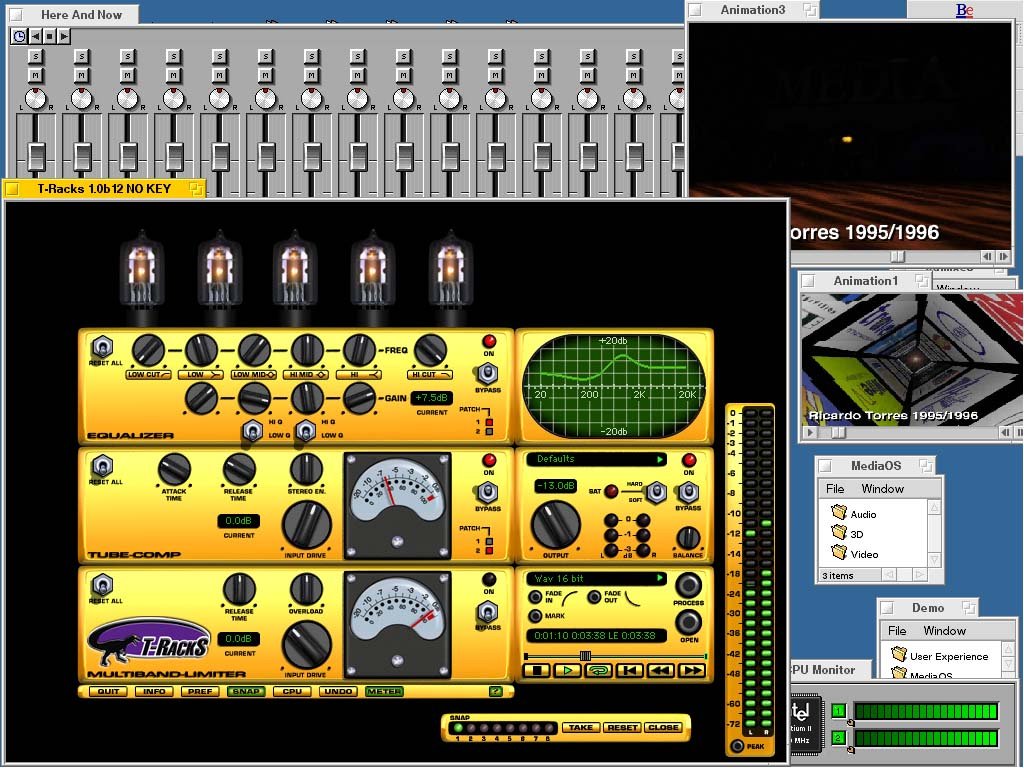Click the rewind icon in Here And Now toolbar
The height and width of the screenshot is (768, 1024).
click(x=35, y=37)
